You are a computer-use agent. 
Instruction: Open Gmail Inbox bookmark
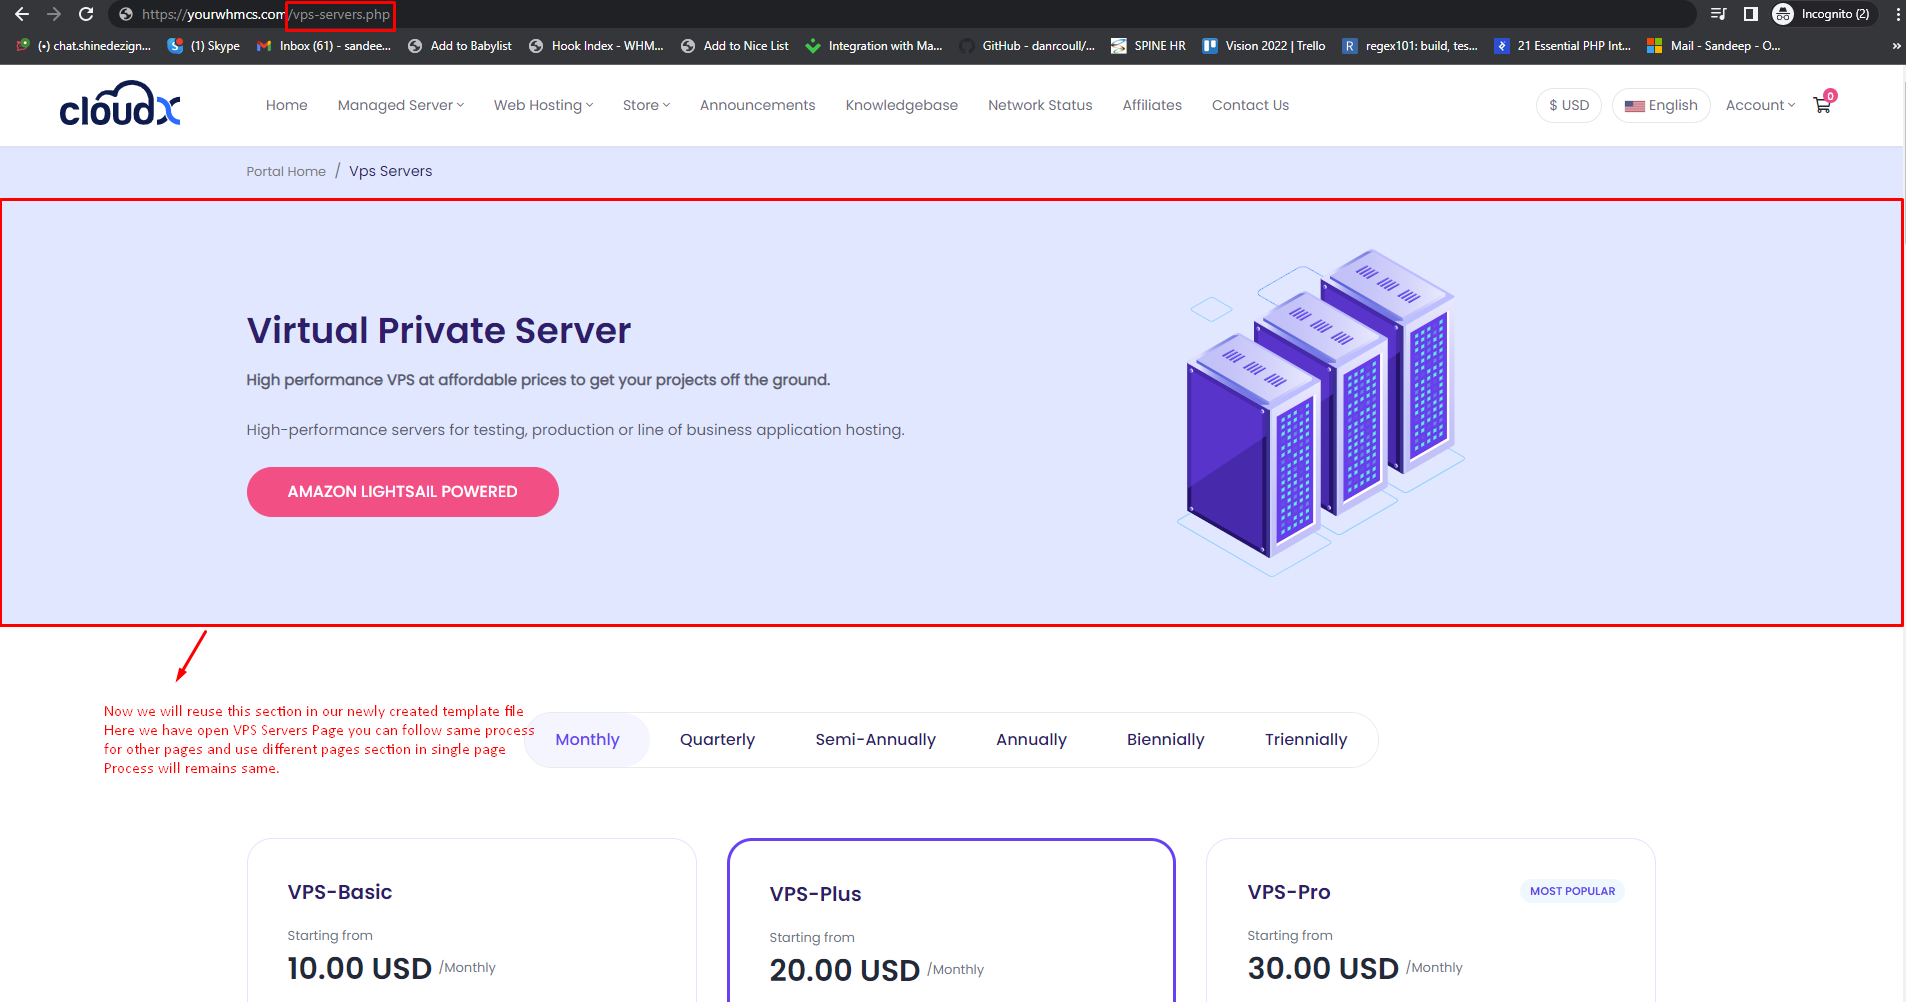click(324, 46)
